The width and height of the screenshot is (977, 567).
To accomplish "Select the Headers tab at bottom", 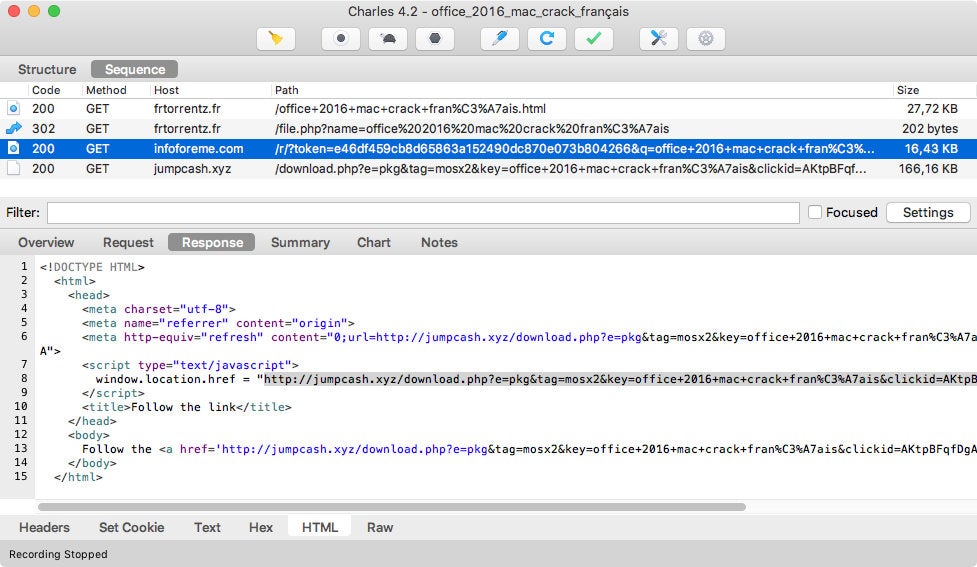I will [45, 527].
